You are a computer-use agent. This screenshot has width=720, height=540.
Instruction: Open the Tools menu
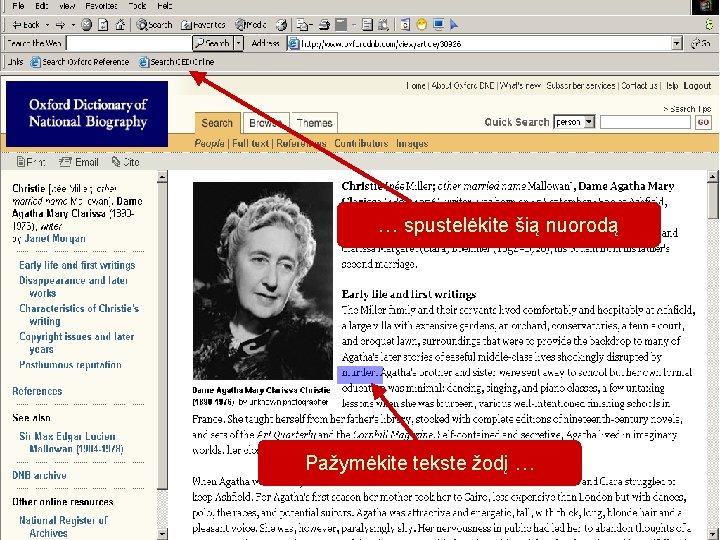coord(137,6)
